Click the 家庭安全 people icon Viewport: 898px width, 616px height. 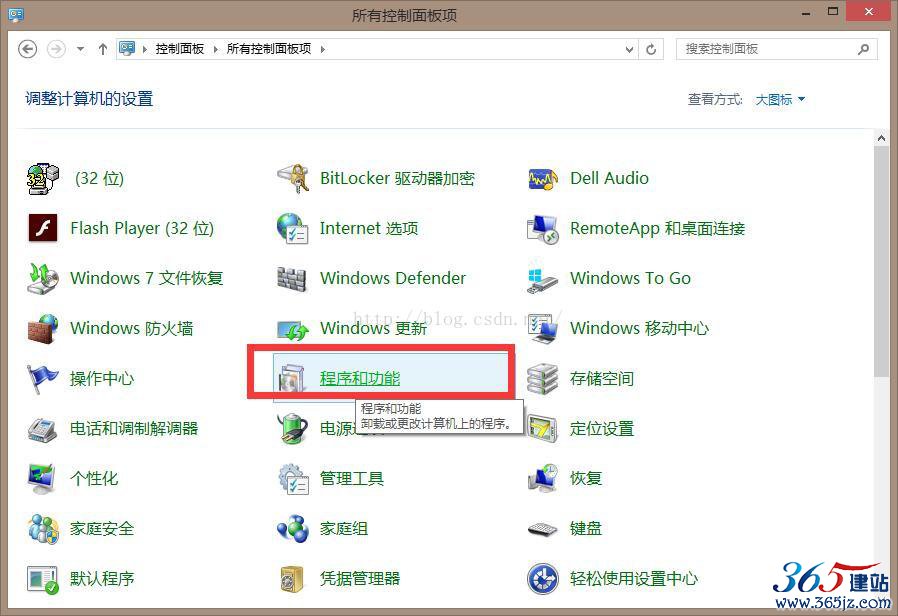click(44, 529)
